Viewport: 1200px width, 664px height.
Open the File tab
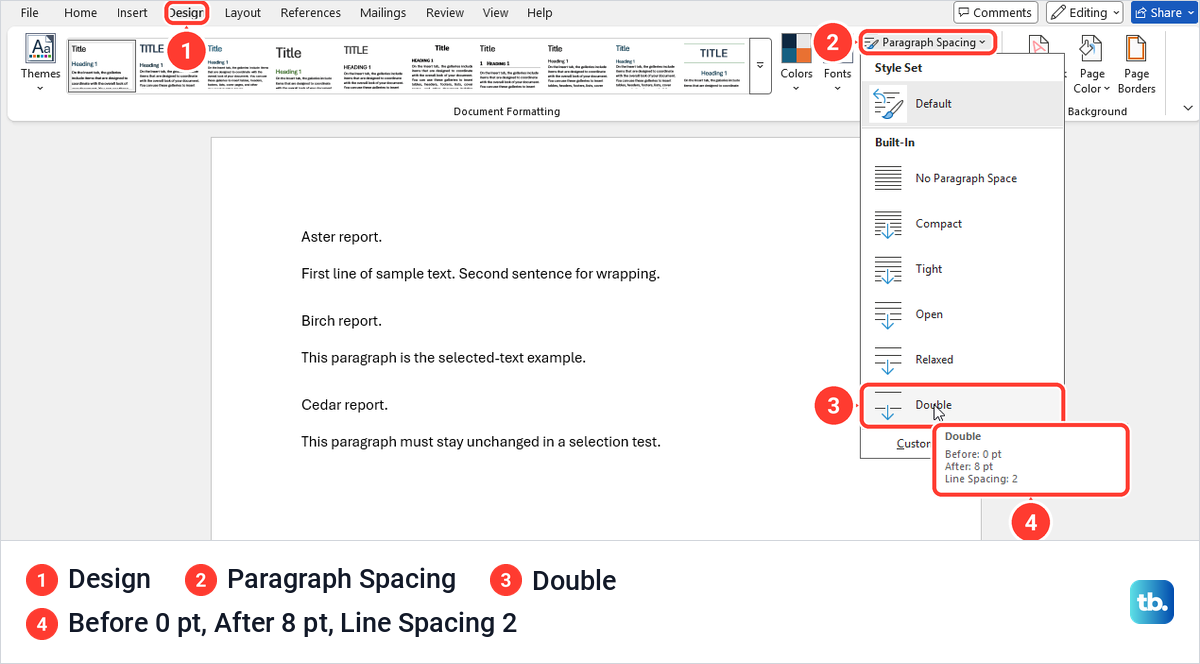[30, 13]
